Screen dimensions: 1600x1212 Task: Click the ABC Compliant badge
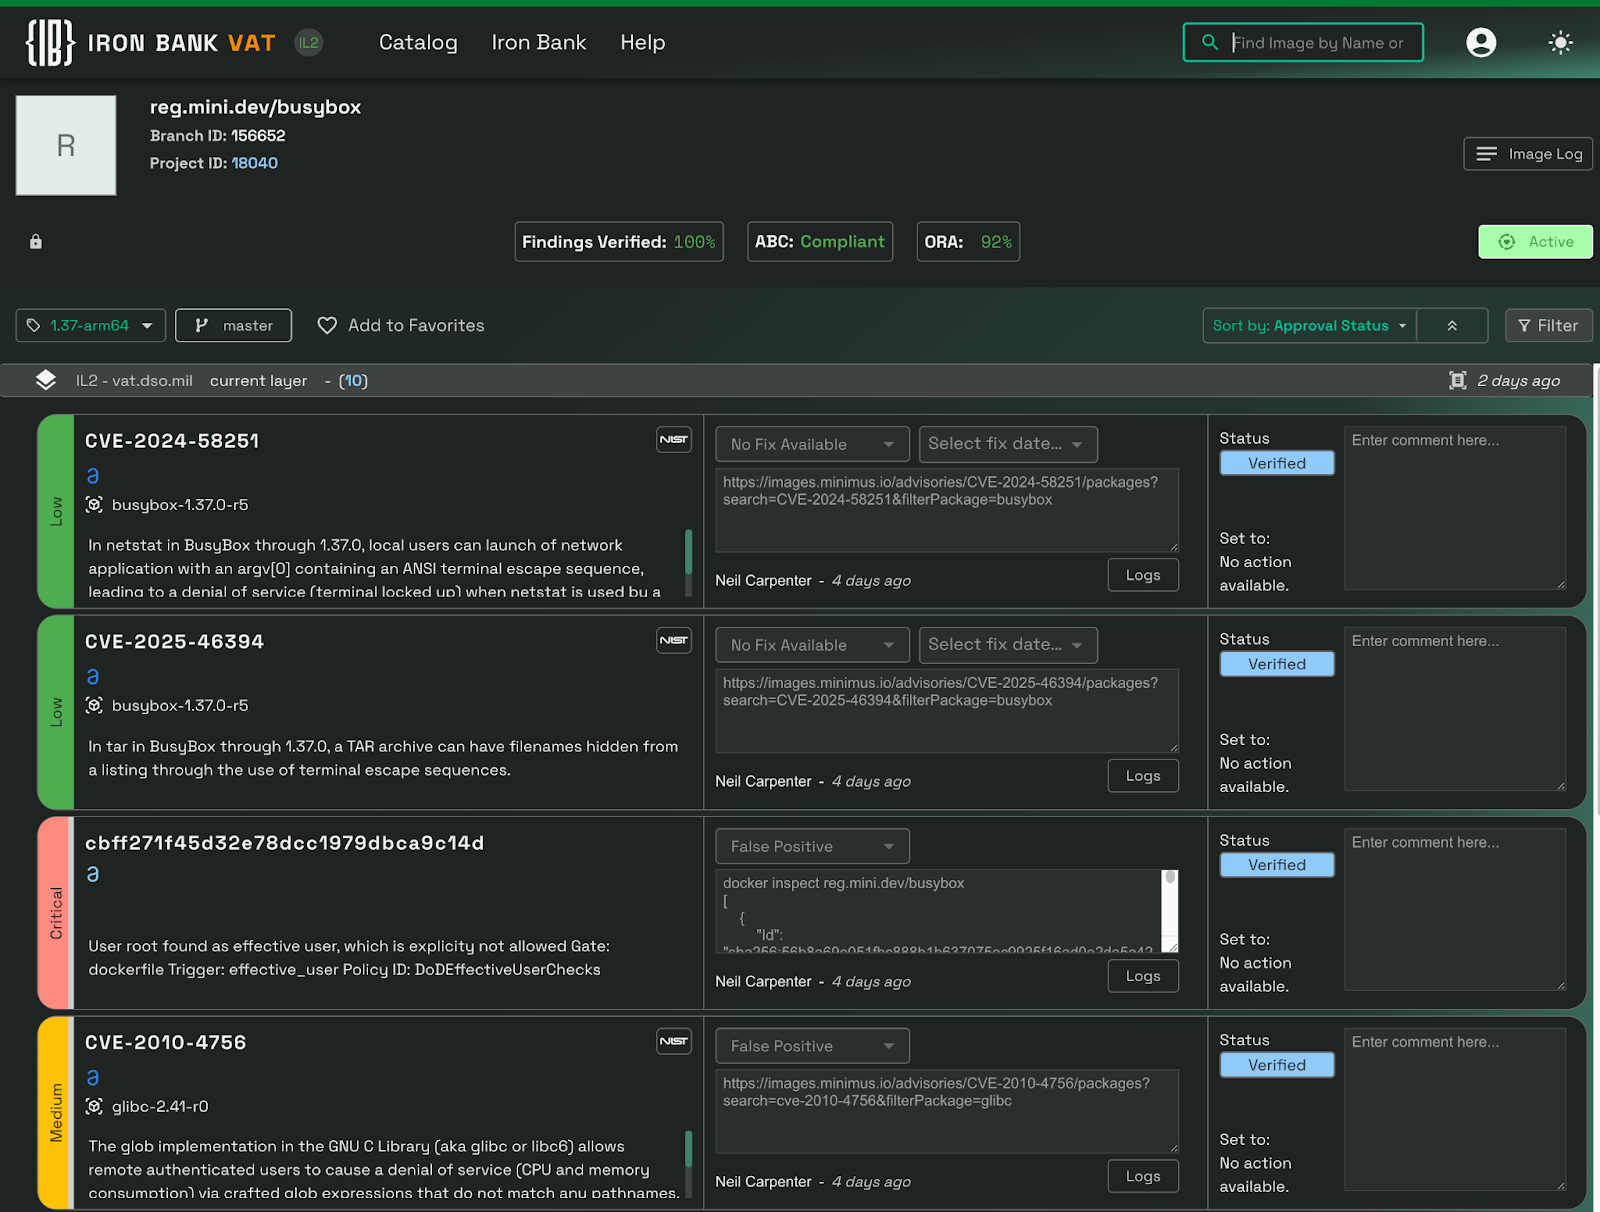pyautogui.click(x=820, y=242)
